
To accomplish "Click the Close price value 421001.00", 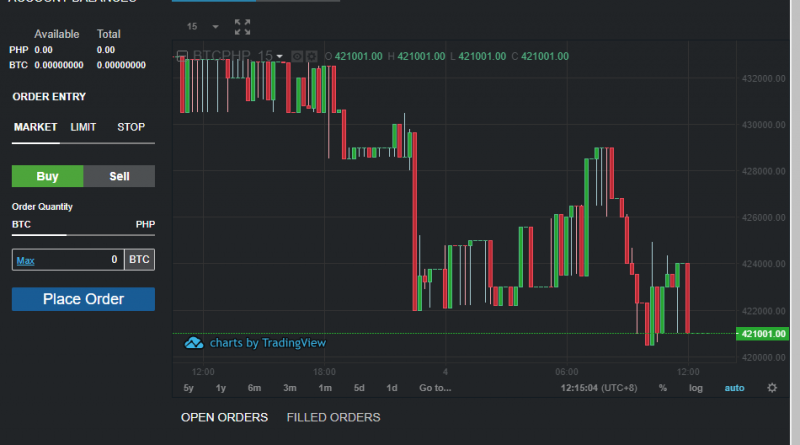I will click(x=545, y=57).
